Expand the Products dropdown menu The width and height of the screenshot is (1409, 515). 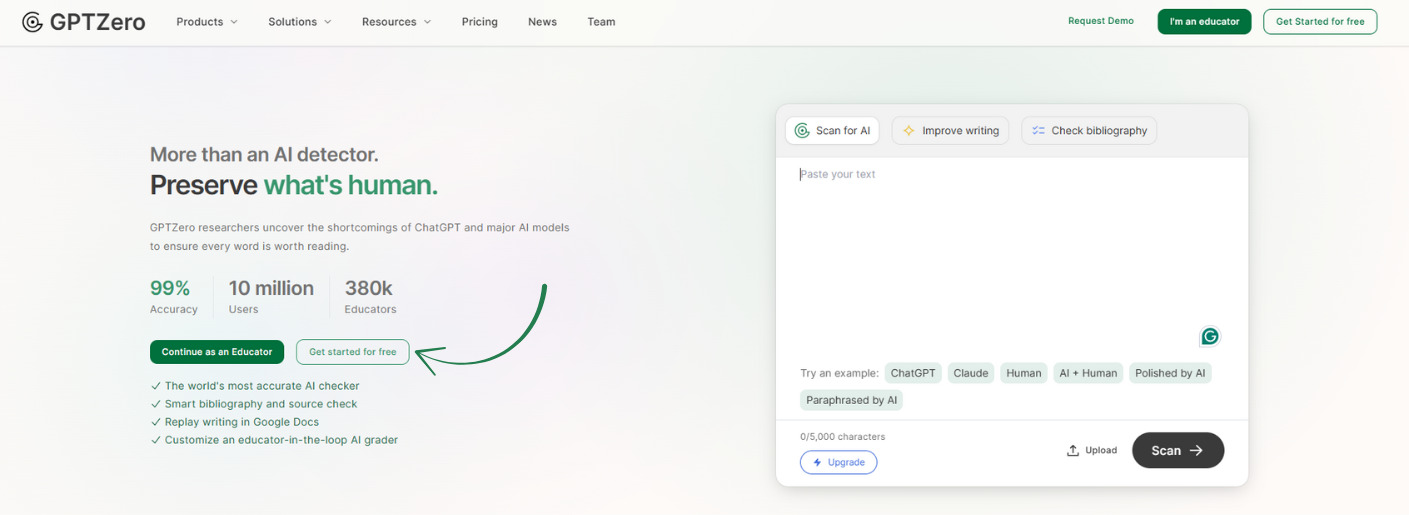point(207,22)
